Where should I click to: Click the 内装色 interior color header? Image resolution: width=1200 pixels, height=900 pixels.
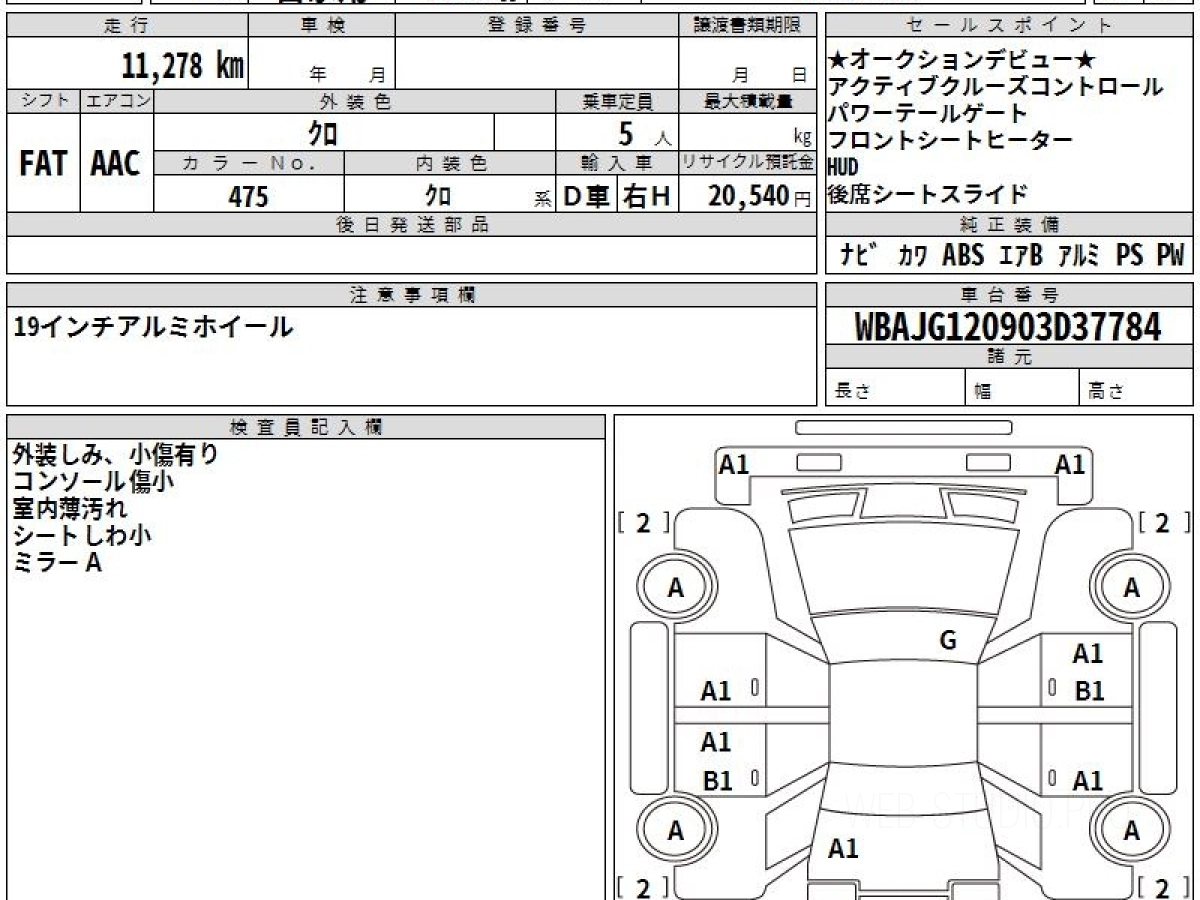coord(450,163)
